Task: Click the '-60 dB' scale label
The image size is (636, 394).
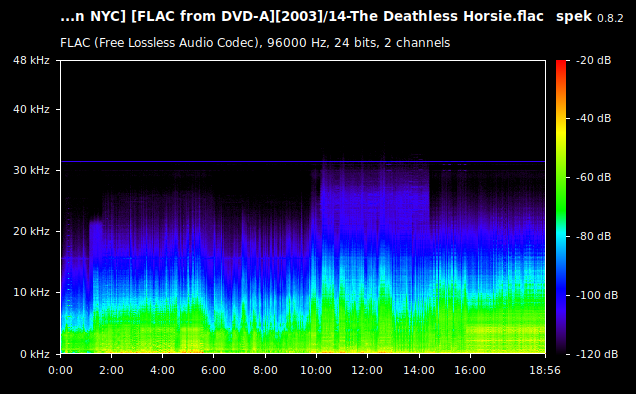Action: [594, 177]
